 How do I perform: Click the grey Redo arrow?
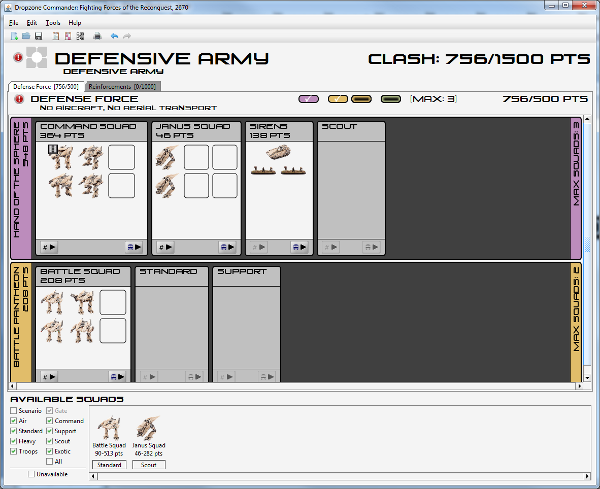(x=127, y=36)
